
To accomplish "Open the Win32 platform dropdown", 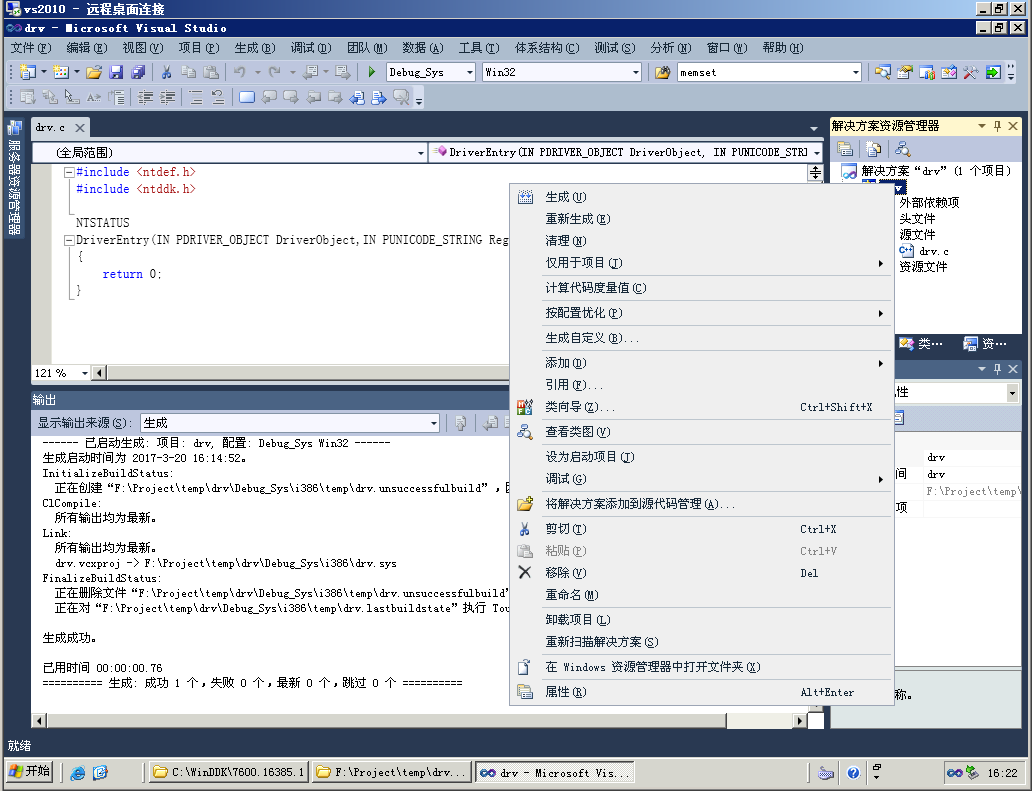I will tap(636, 72).
